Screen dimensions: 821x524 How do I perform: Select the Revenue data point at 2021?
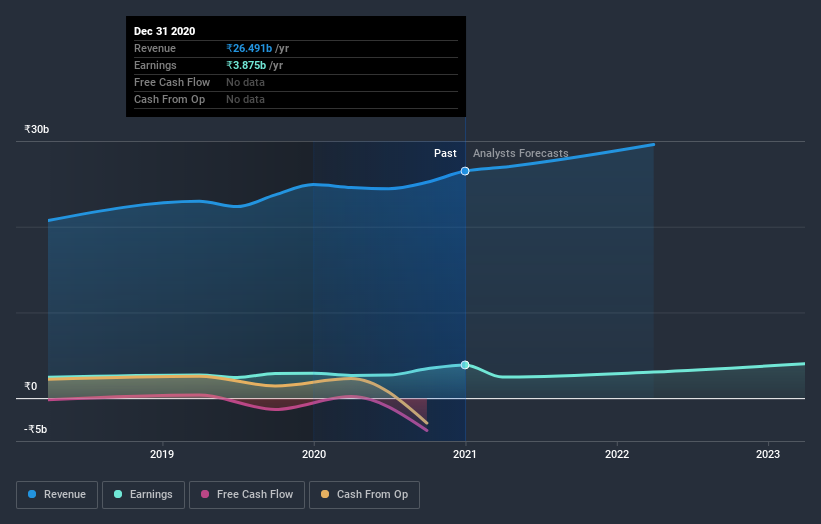click(x=465, y=171)
